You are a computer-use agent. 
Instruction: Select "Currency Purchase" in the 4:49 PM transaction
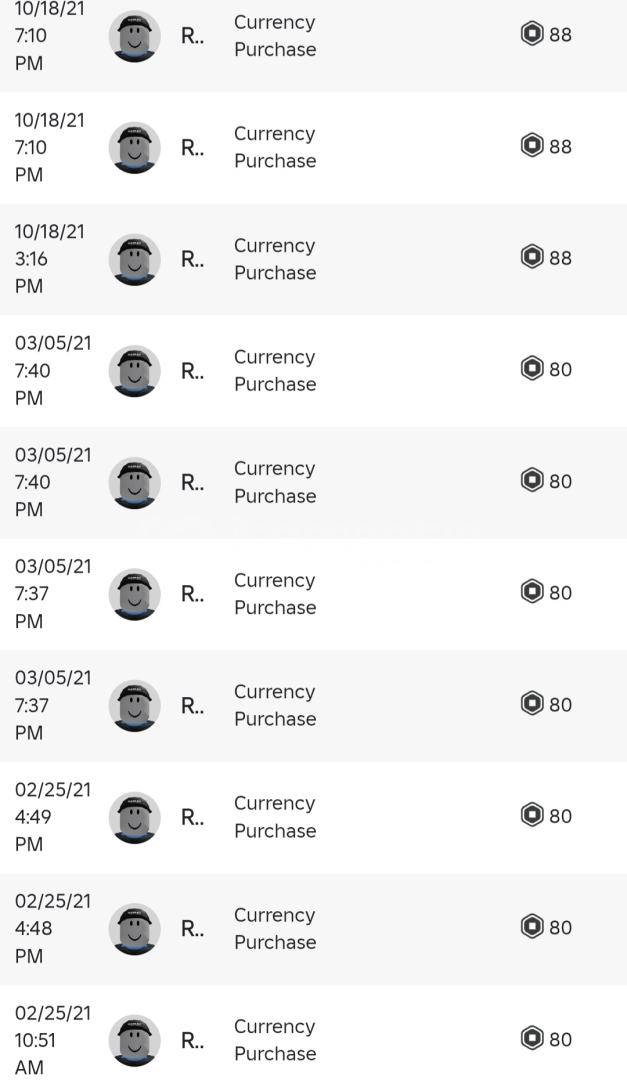[x=275, y=817]
